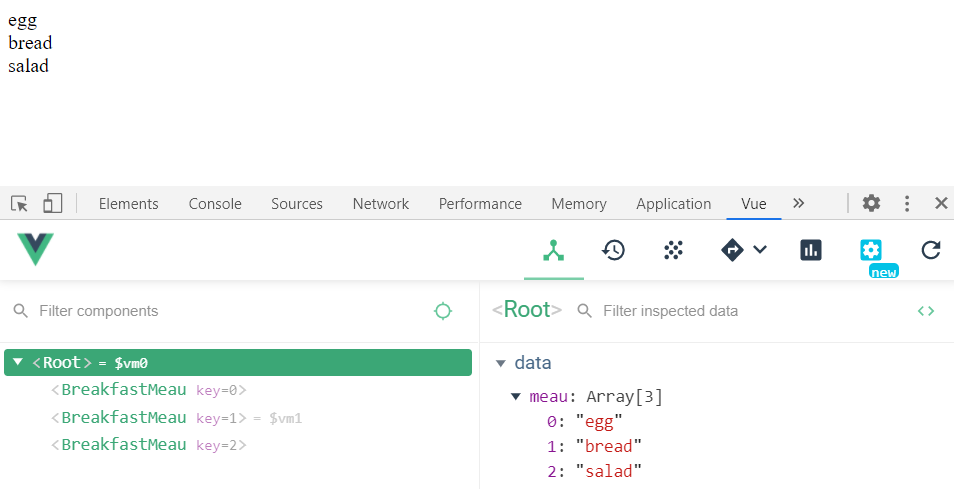
Task: Show more DevTools tabs chevron
Action: click(798, 203)
